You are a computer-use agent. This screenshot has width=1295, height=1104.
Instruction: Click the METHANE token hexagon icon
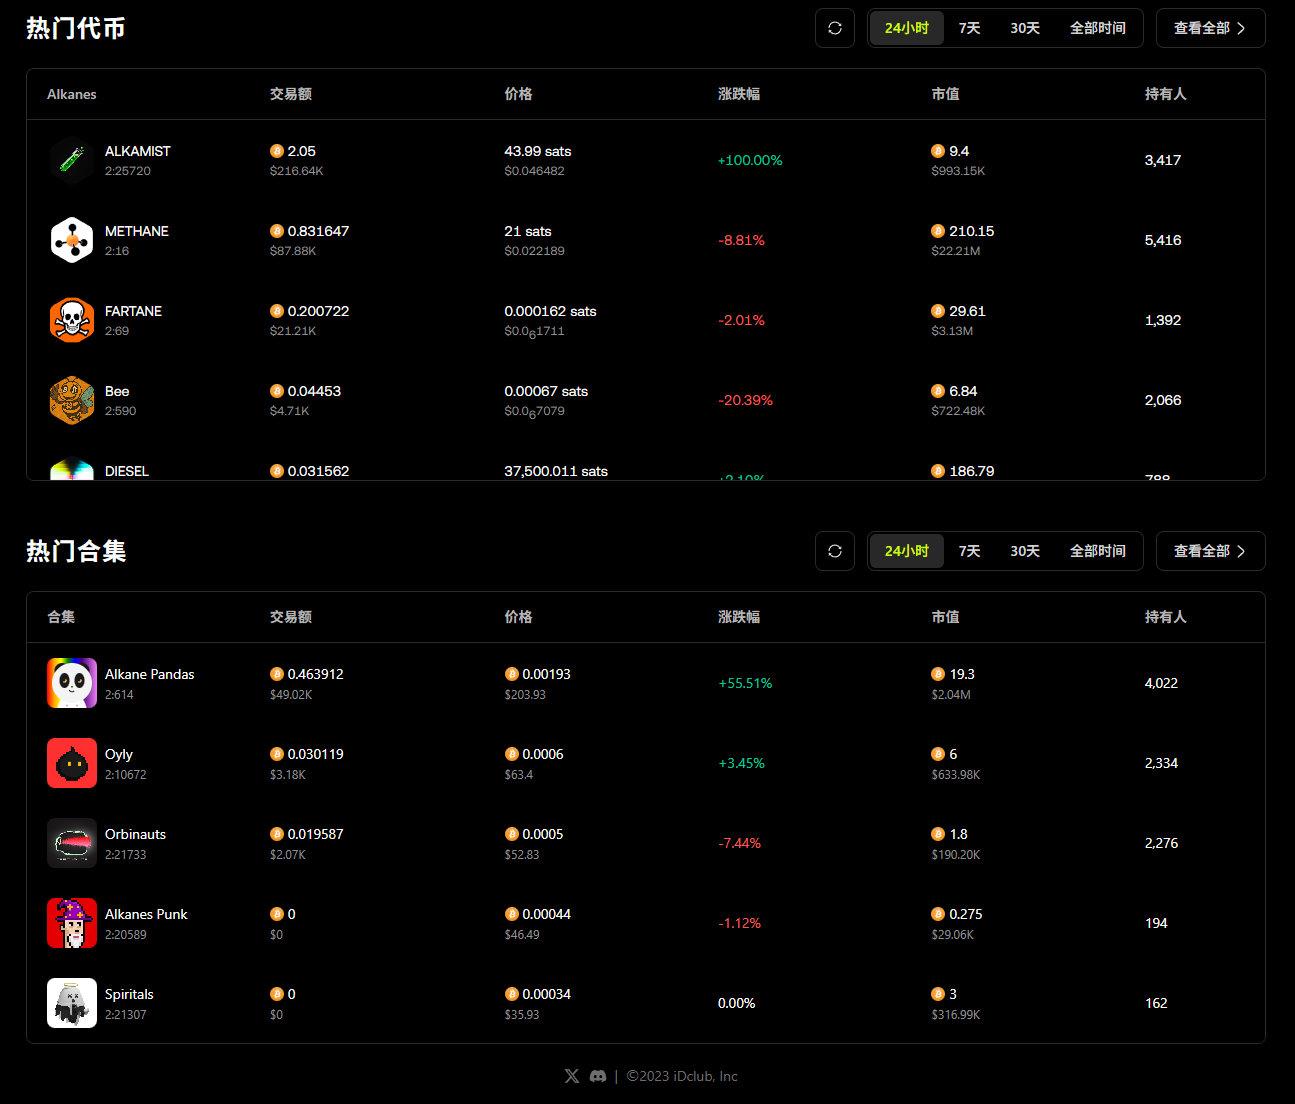click(x=72, y=240)
